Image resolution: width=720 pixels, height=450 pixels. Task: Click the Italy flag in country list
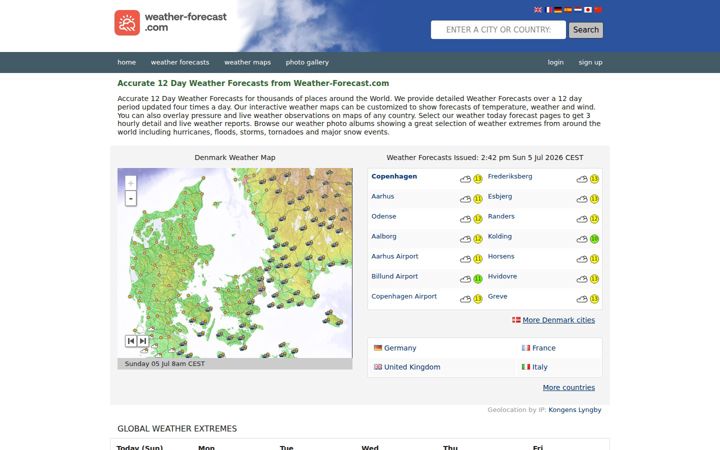coord(526,367)
